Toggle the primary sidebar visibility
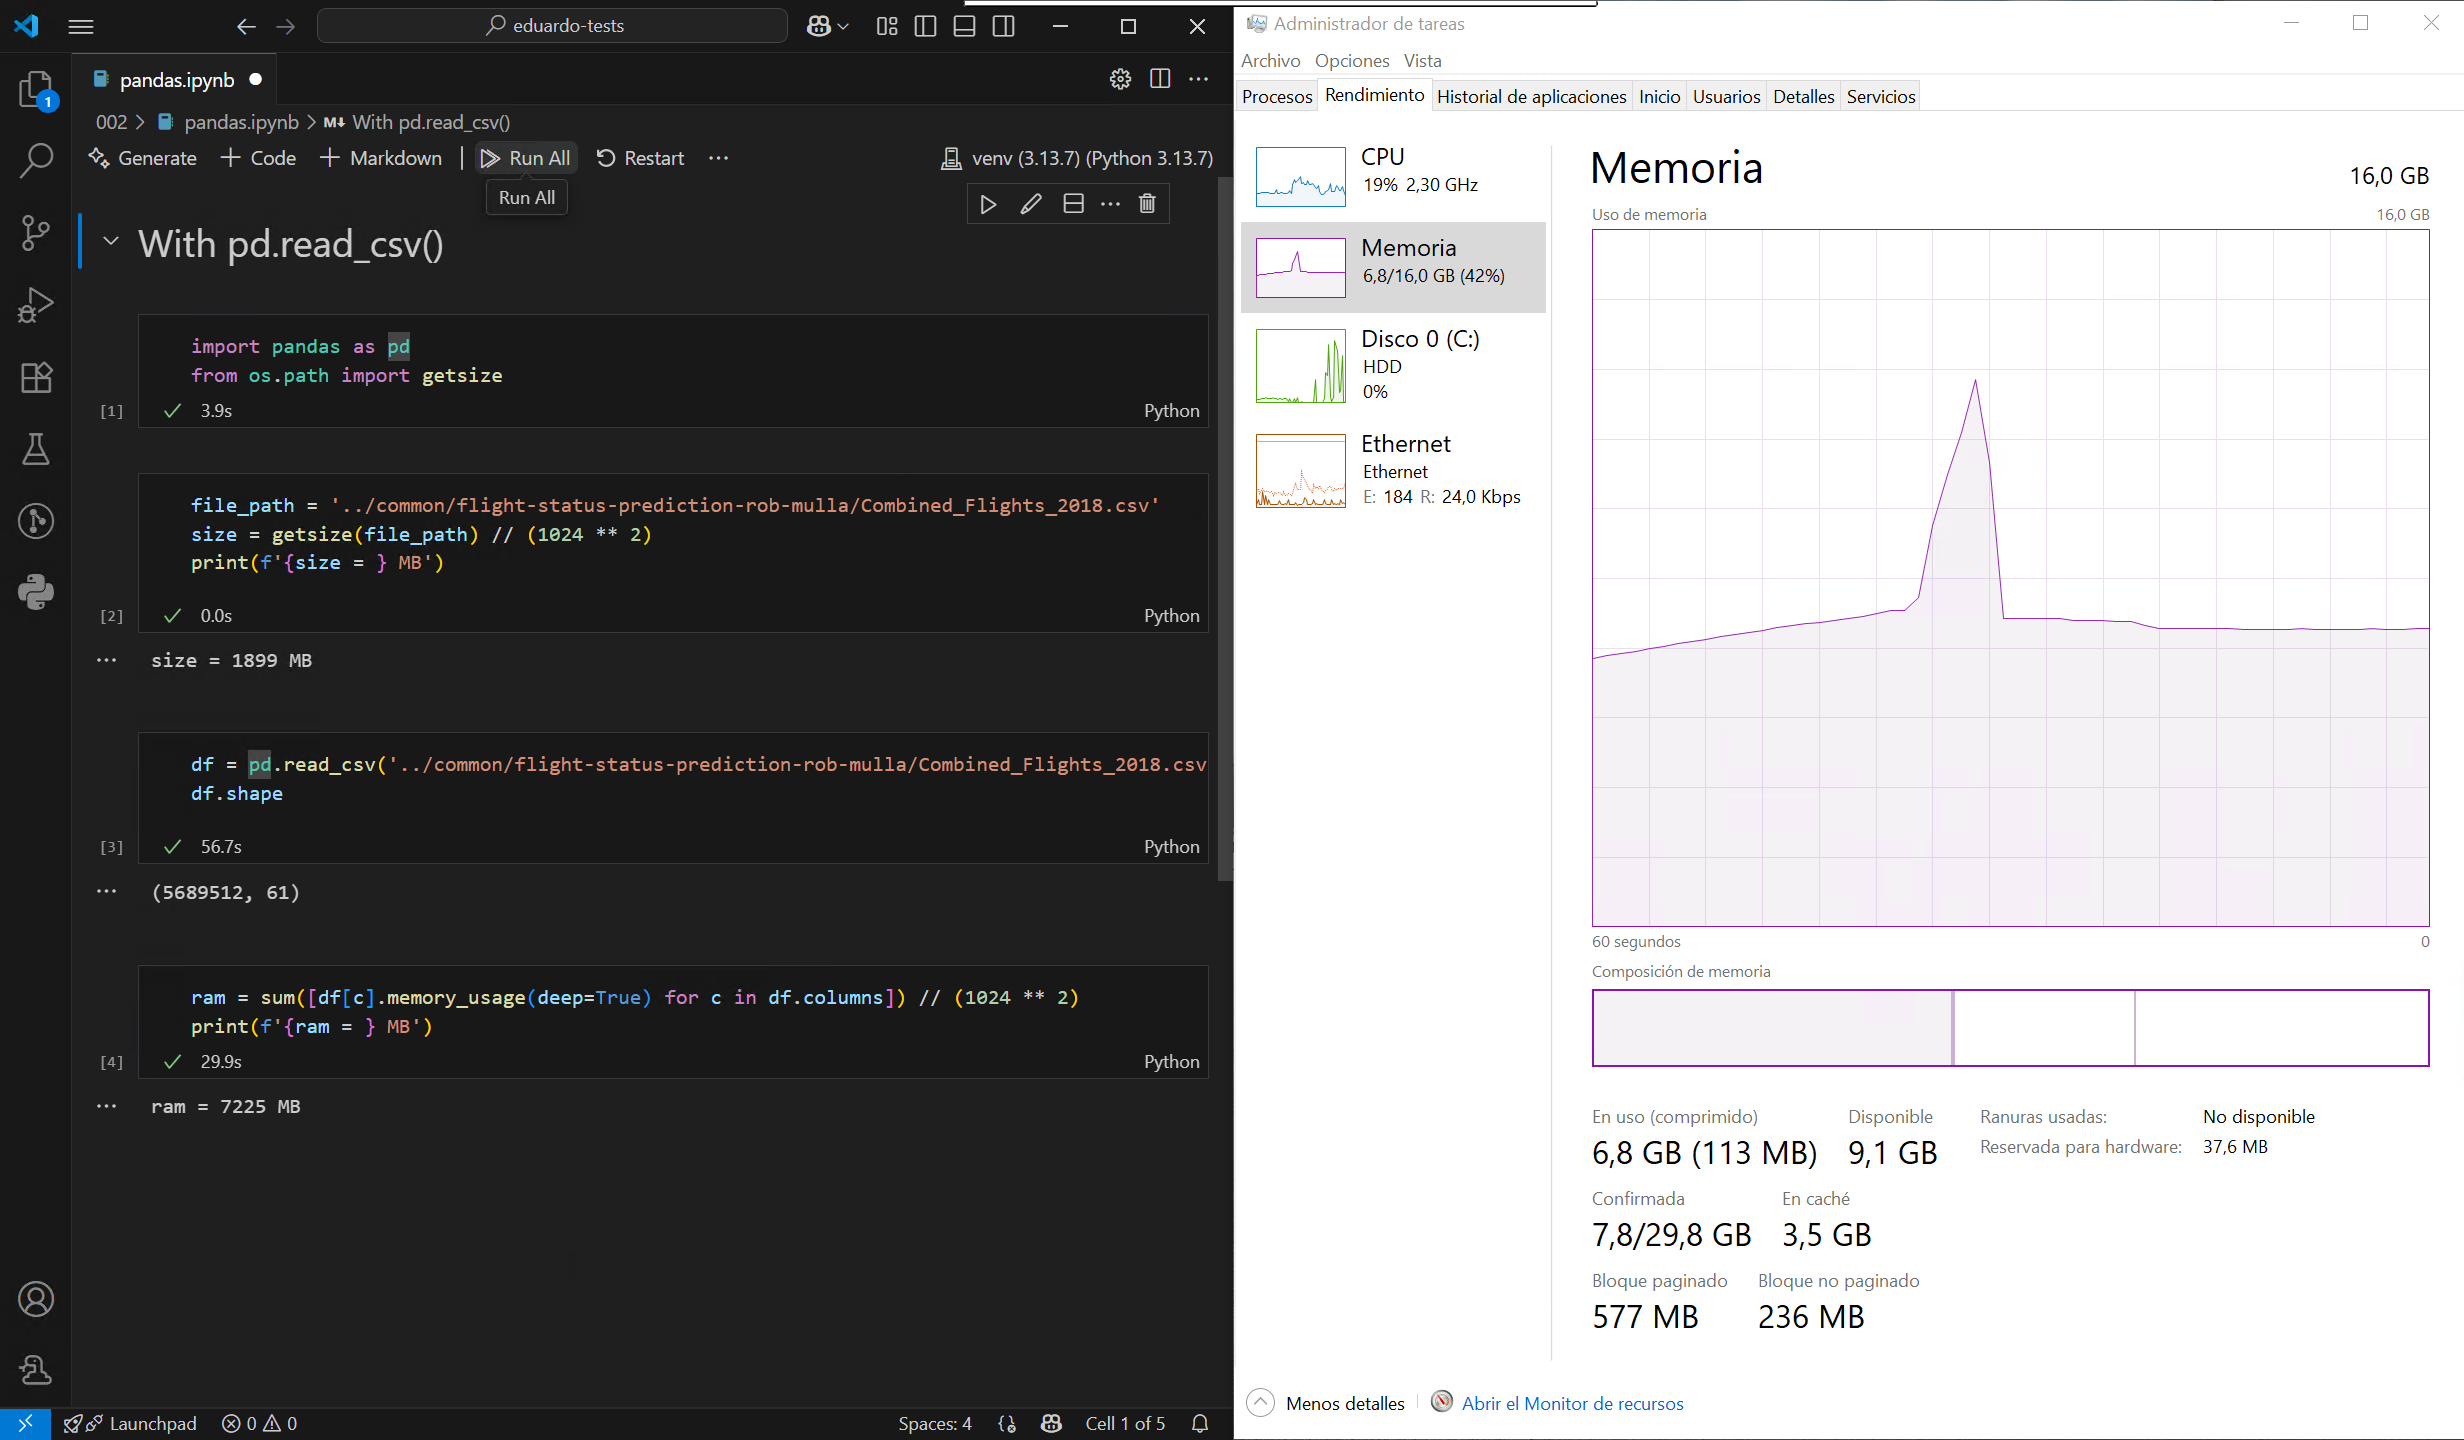The width and height of the screenshot is (2464, 1440). click(x=925, y=26)
